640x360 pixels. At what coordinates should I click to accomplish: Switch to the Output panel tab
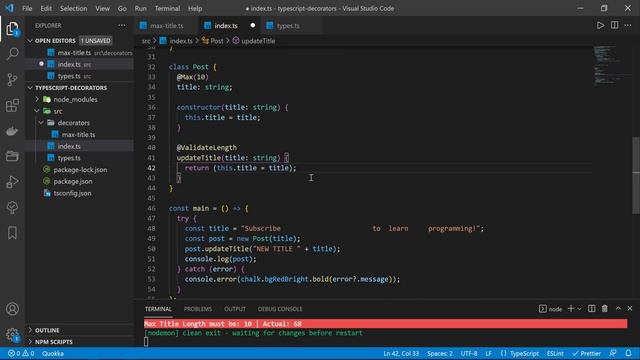point(235,309)
